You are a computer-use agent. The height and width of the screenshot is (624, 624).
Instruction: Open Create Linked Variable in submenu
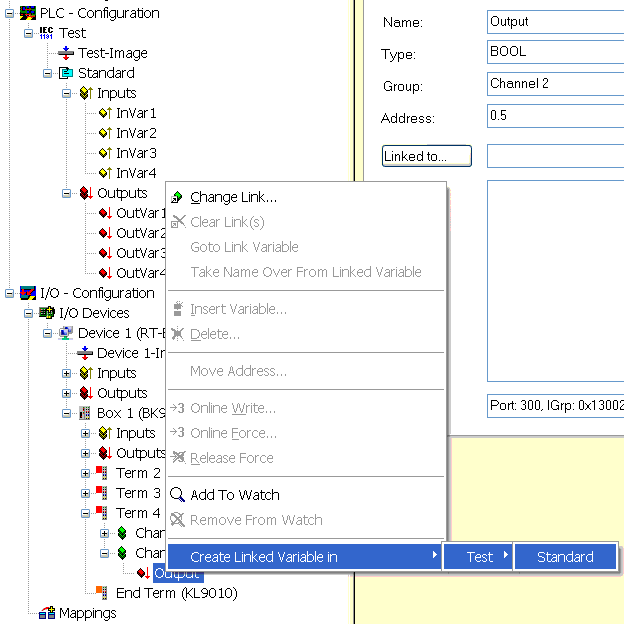(304, 557)
